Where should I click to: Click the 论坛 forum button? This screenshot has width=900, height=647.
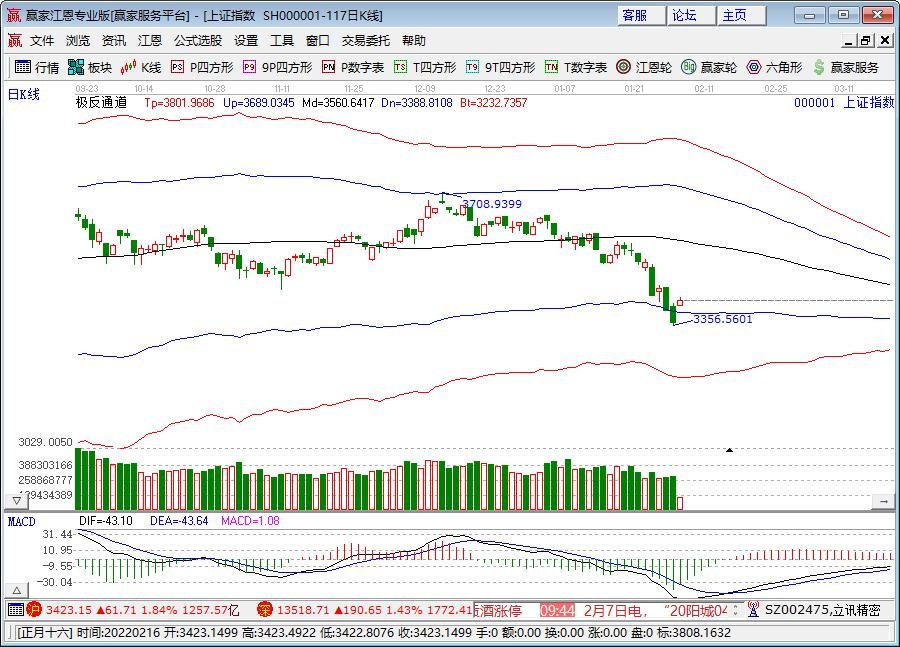click(692, 15)
